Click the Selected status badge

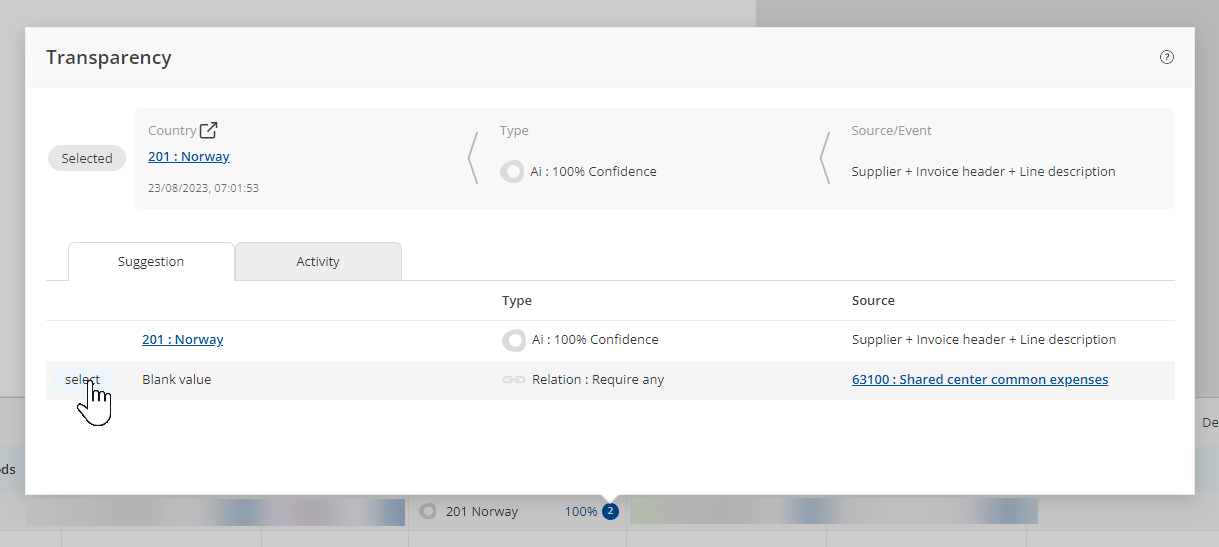tap(87, 158)
